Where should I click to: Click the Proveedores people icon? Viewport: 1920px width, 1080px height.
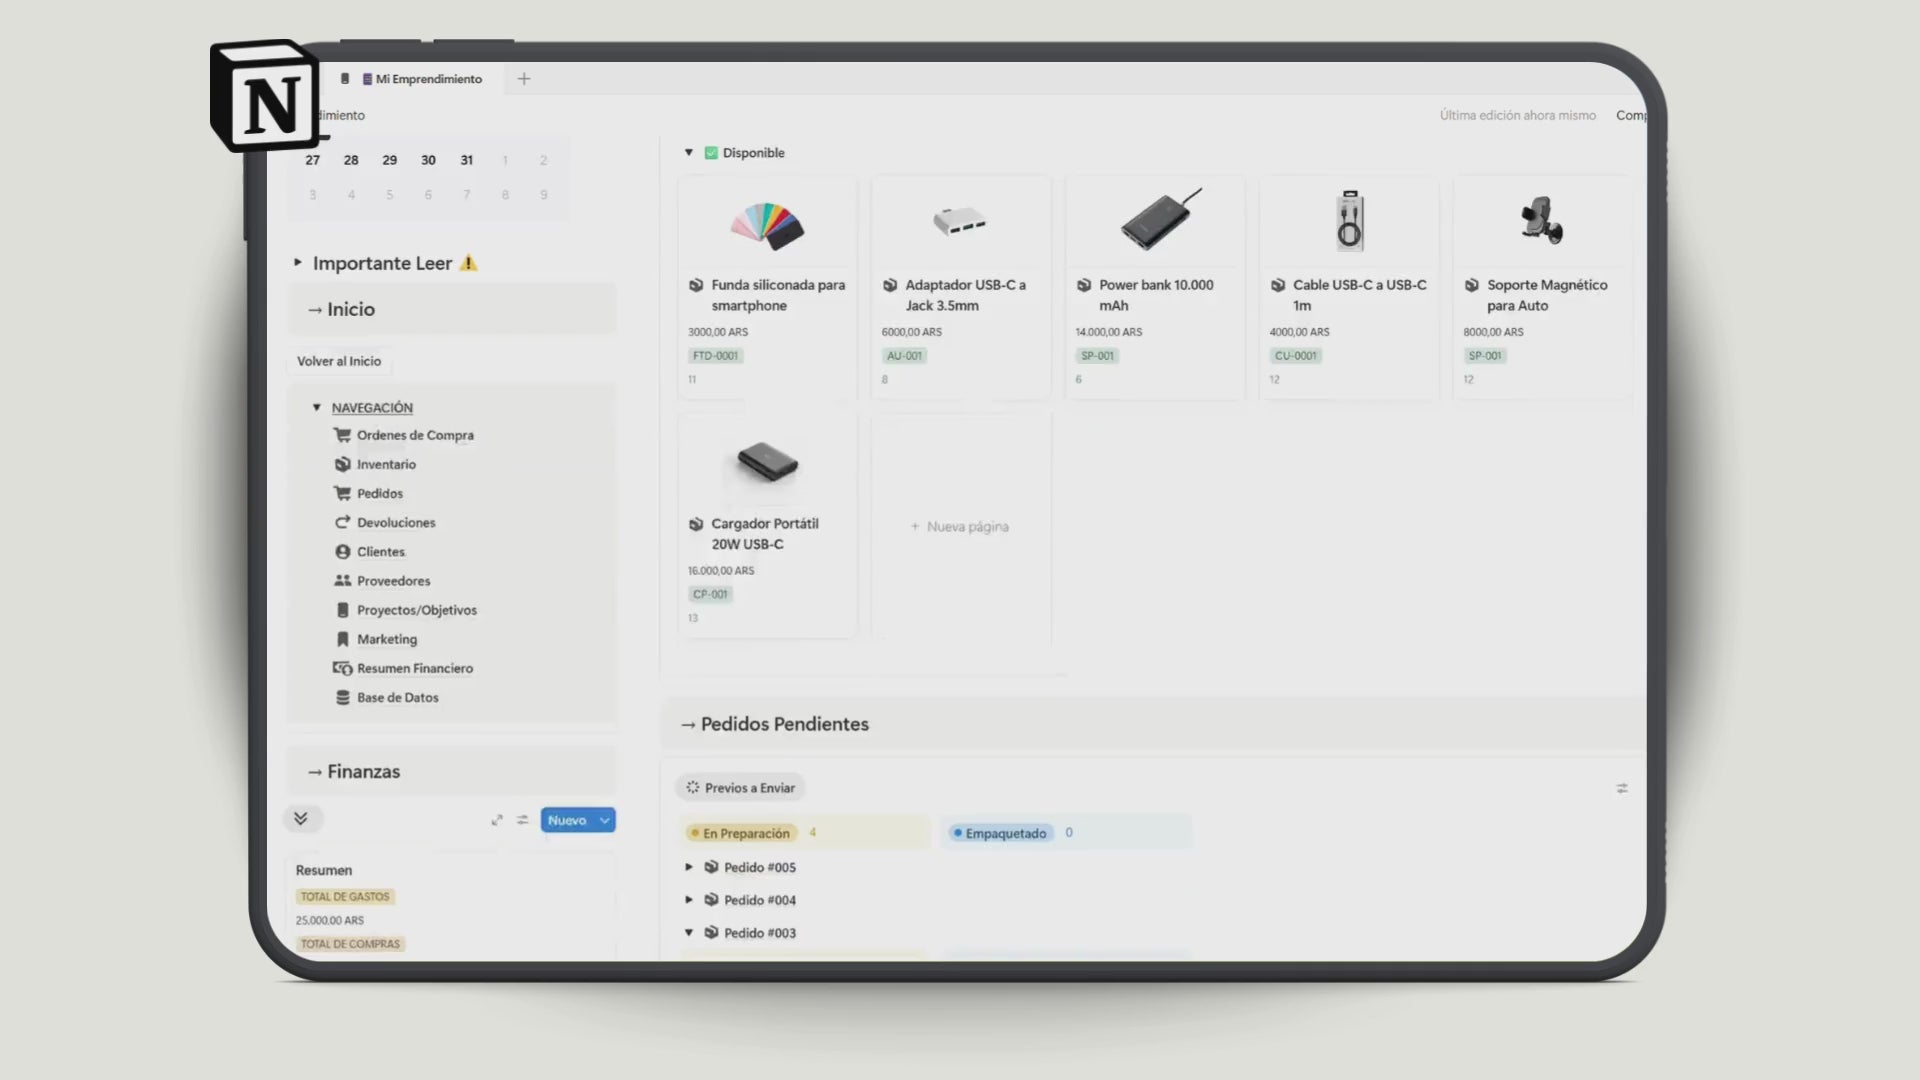click(x=342, y=580)
